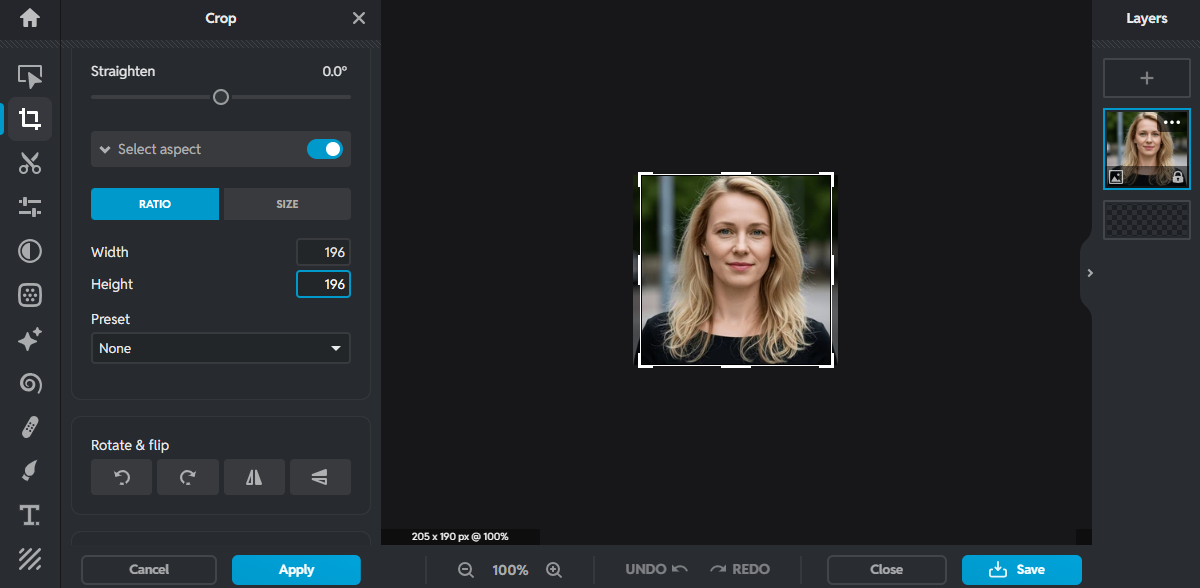This screenshot has height=588, width=1200.
Task: Select the Cutout scissors tool
Action: (30, 163)
